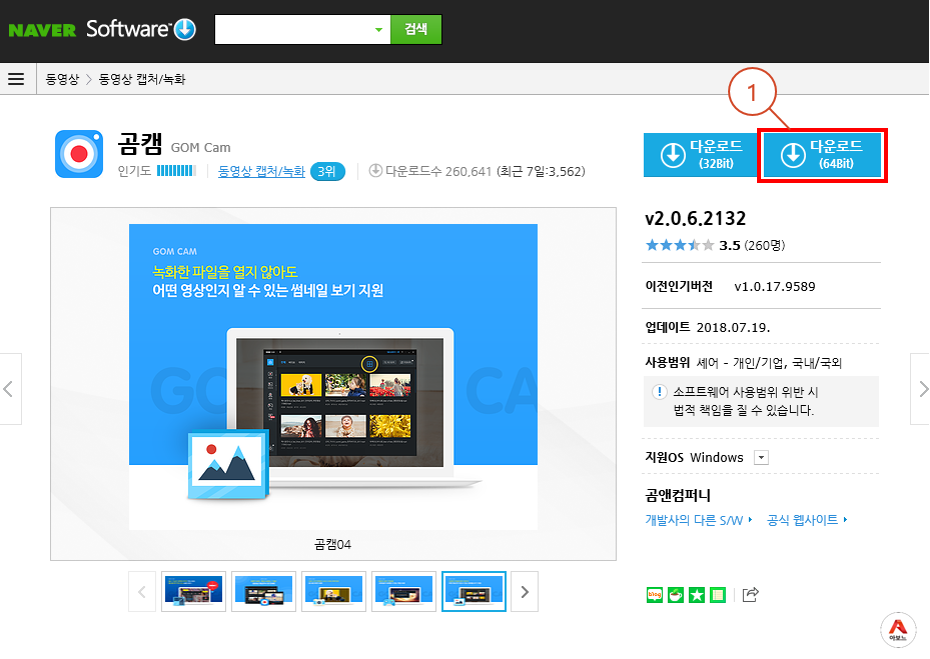
Task: Click the GOM Cam app icon
Action: (79, 154)
